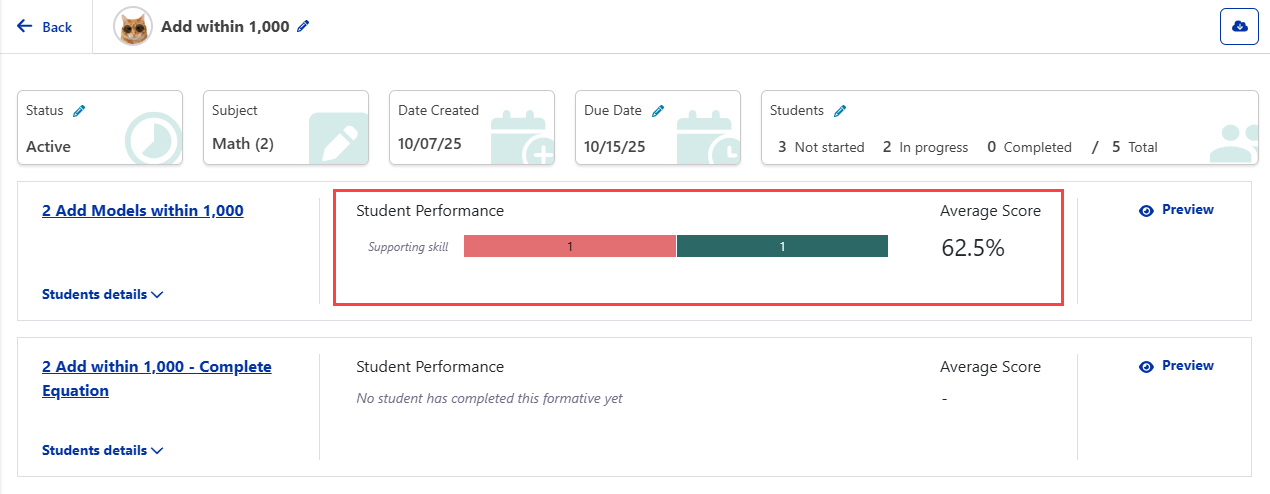Click the 2 In progress count
The width and height of the screenshot is (1270, 494).
(925, 147)
